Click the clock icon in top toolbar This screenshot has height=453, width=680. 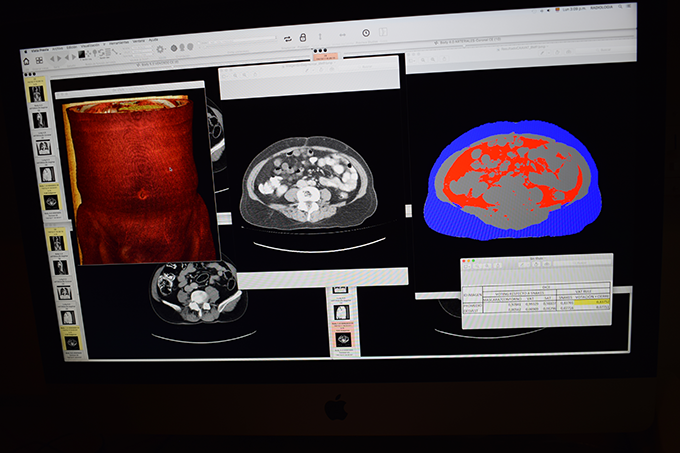(366, 33)
